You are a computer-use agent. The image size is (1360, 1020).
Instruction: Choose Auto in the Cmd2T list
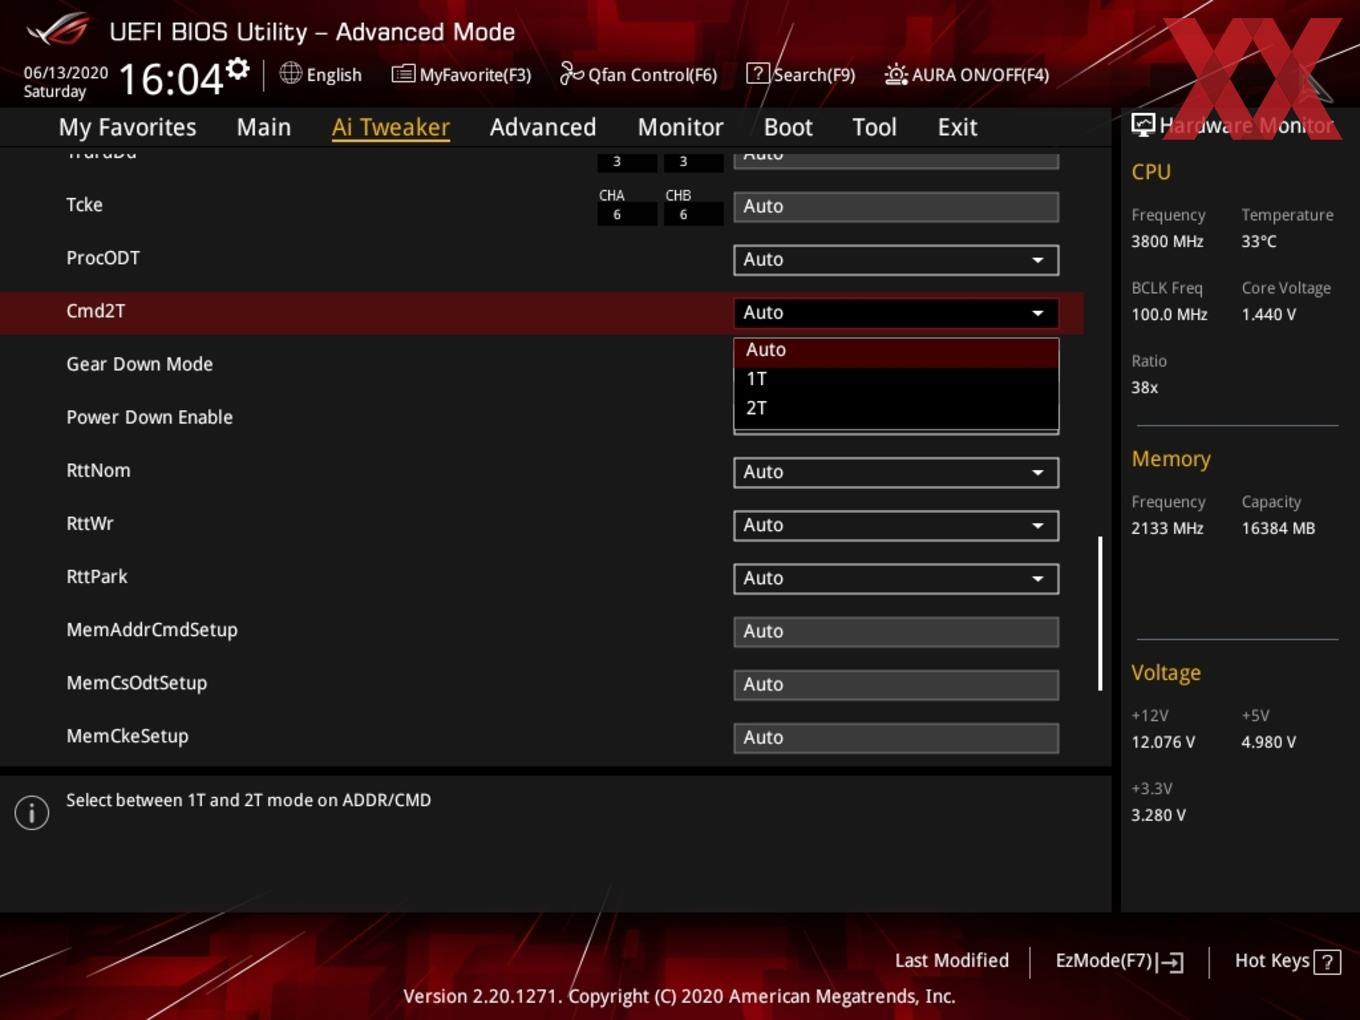(x=896, y=351)
